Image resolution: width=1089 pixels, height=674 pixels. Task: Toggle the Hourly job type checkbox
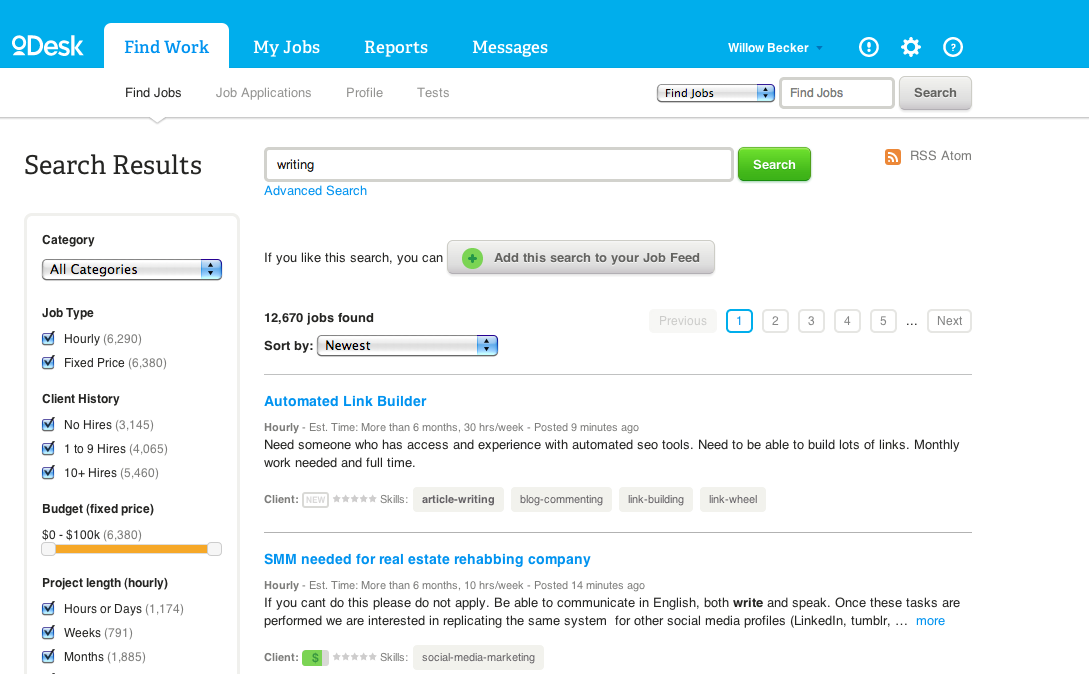coord(49,338)
